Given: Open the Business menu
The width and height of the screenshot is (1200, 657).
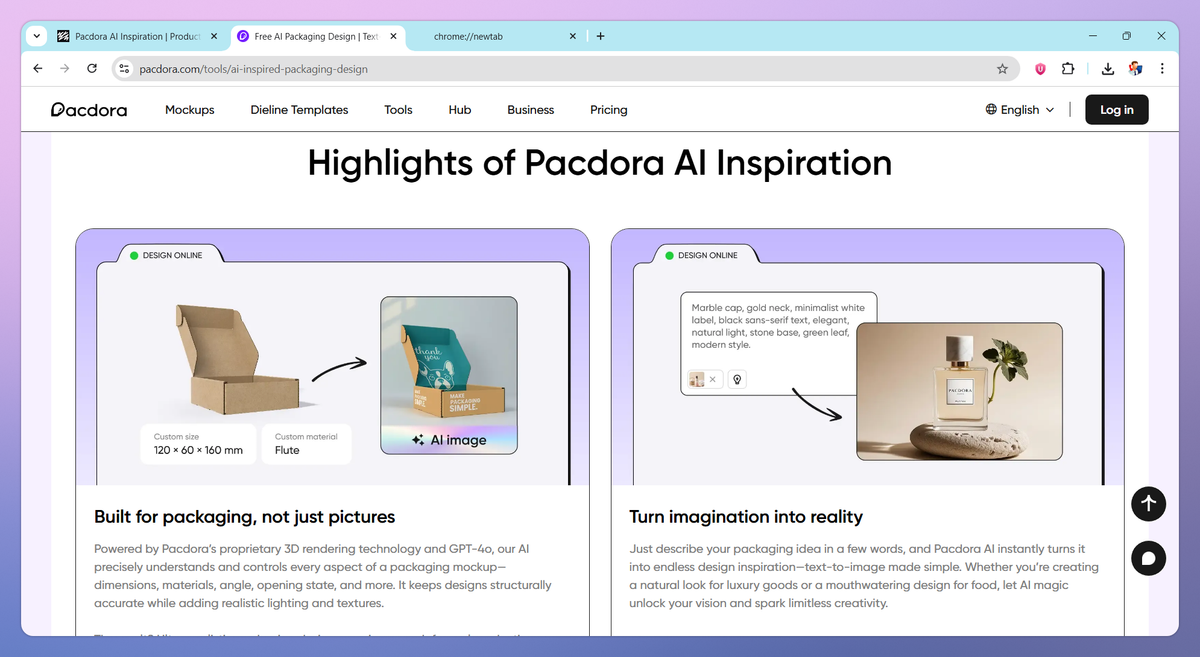Looking at the screenshot, I should (x=531, y=110).
